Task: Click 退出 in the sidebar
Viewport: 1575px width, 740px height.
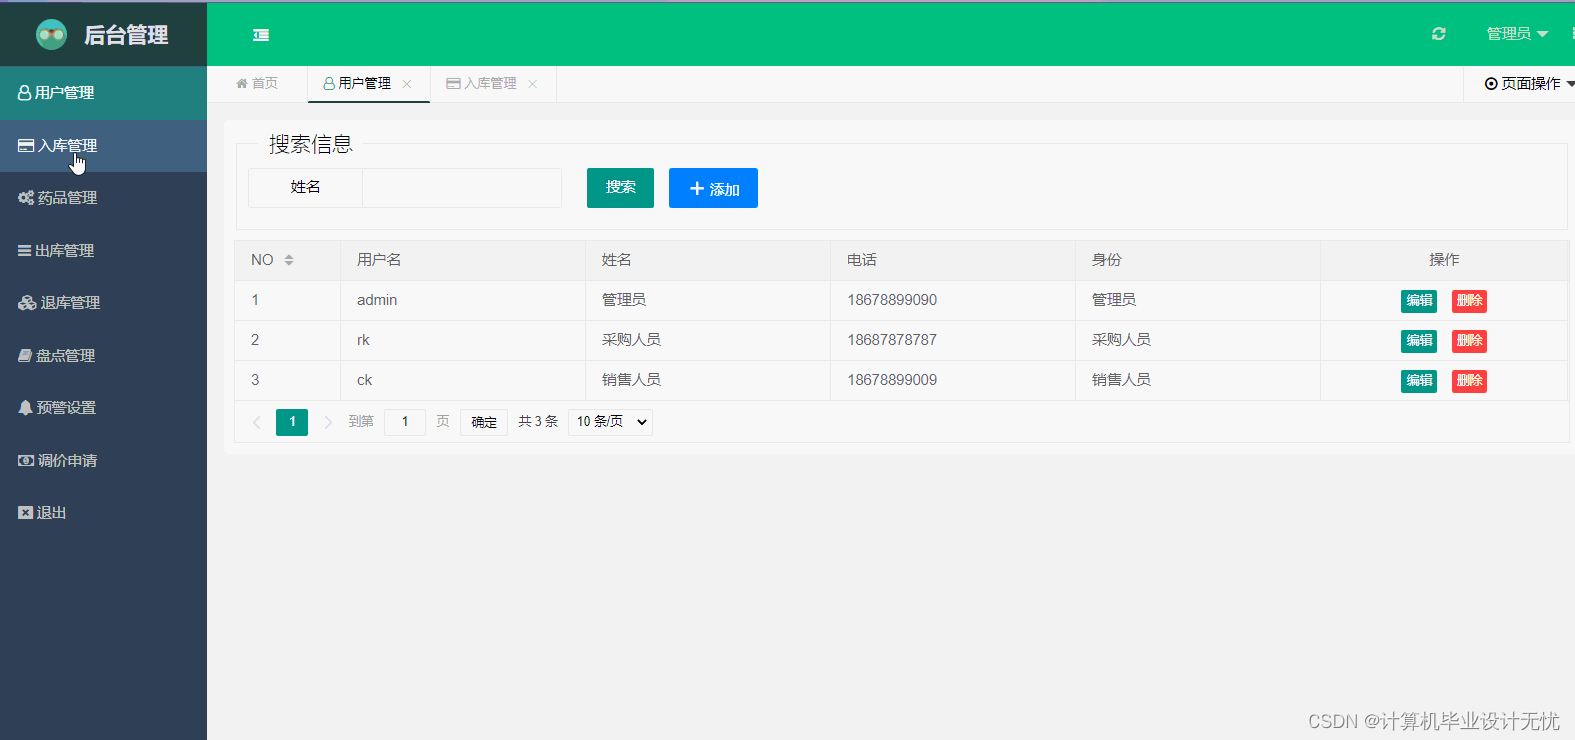Action: tap(103, 513)
